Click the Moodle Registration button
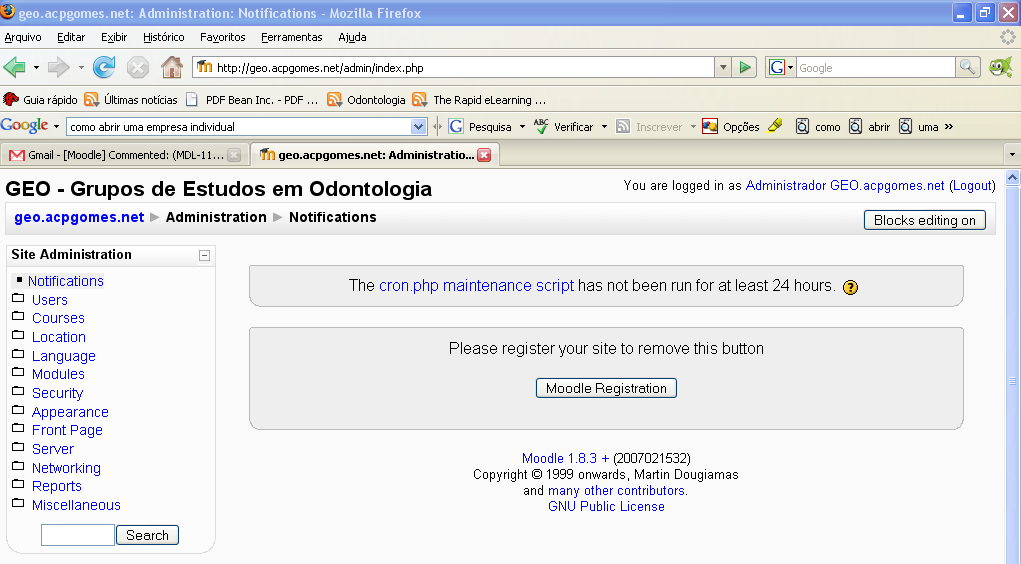This screenshot has width=1021, height=564. [x=606, y=388]
